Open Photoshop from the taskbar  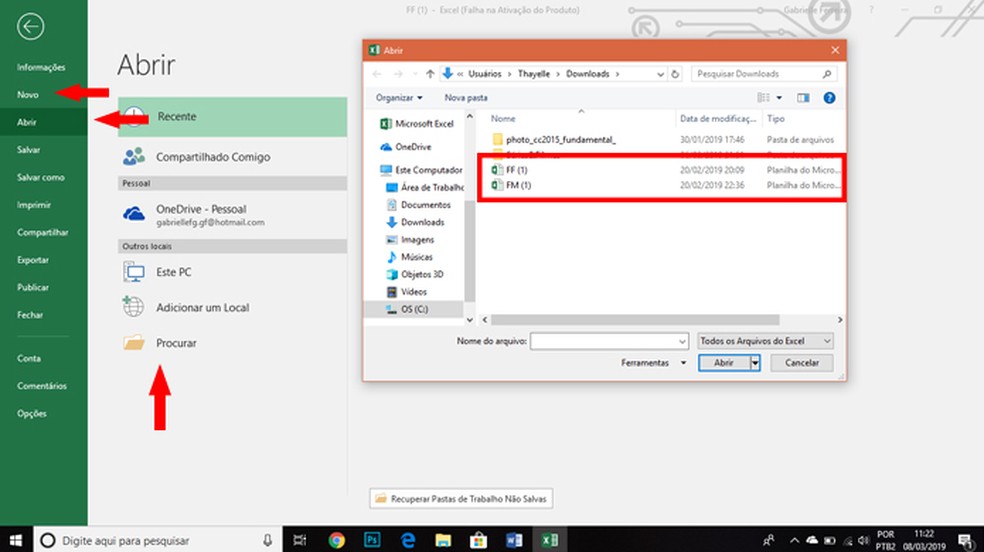372,540
